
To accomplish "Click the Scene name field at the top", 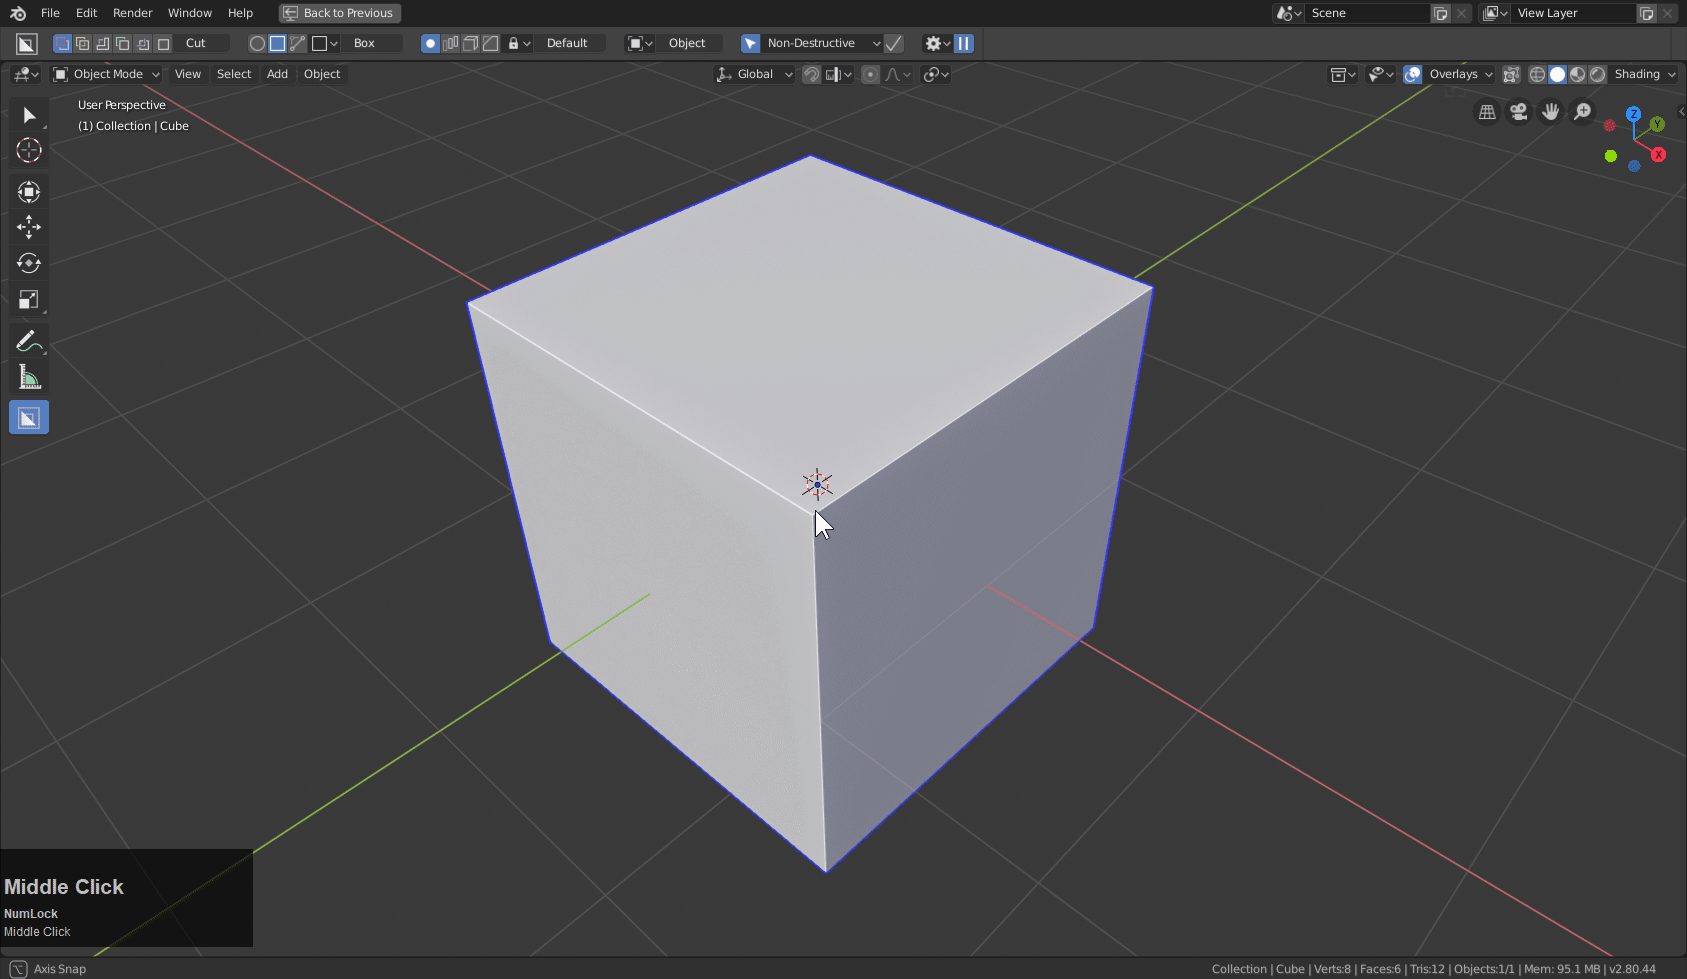I will click(1368, 13).
